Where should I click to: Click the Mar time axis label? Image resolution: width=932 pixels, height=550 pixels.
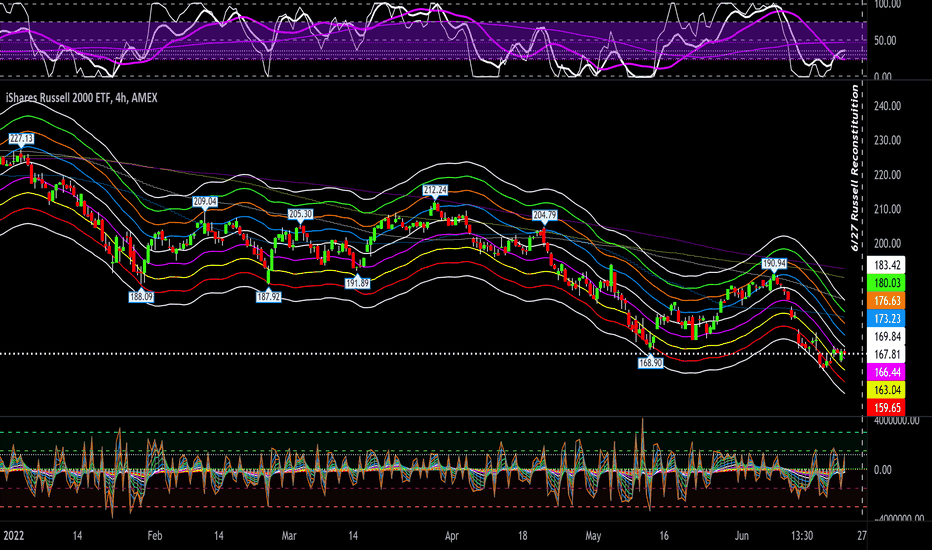click(x=289, y=536)
